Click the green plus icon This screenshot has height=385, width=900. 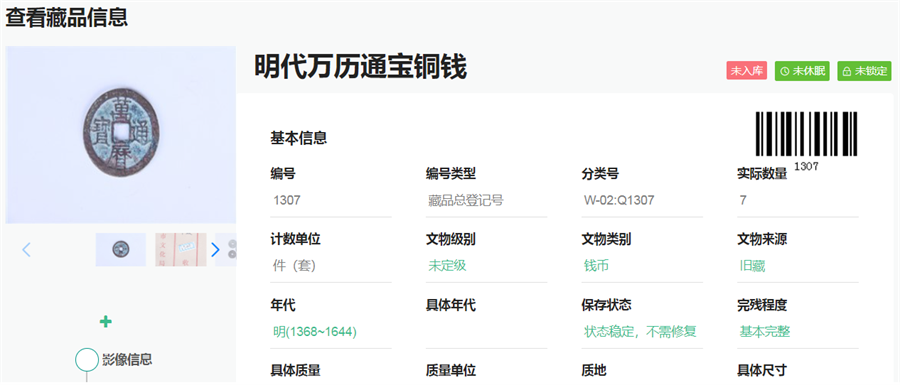[x=106, y=321]
